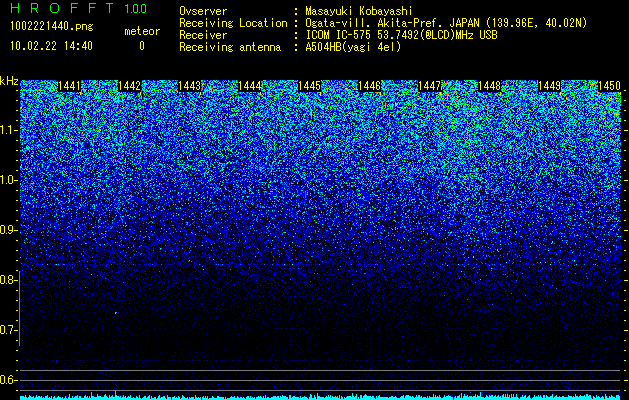This screenshot has width=629, height=400.
Task: Click the 1.1 kHz axis label
Action: coord(7,130)
